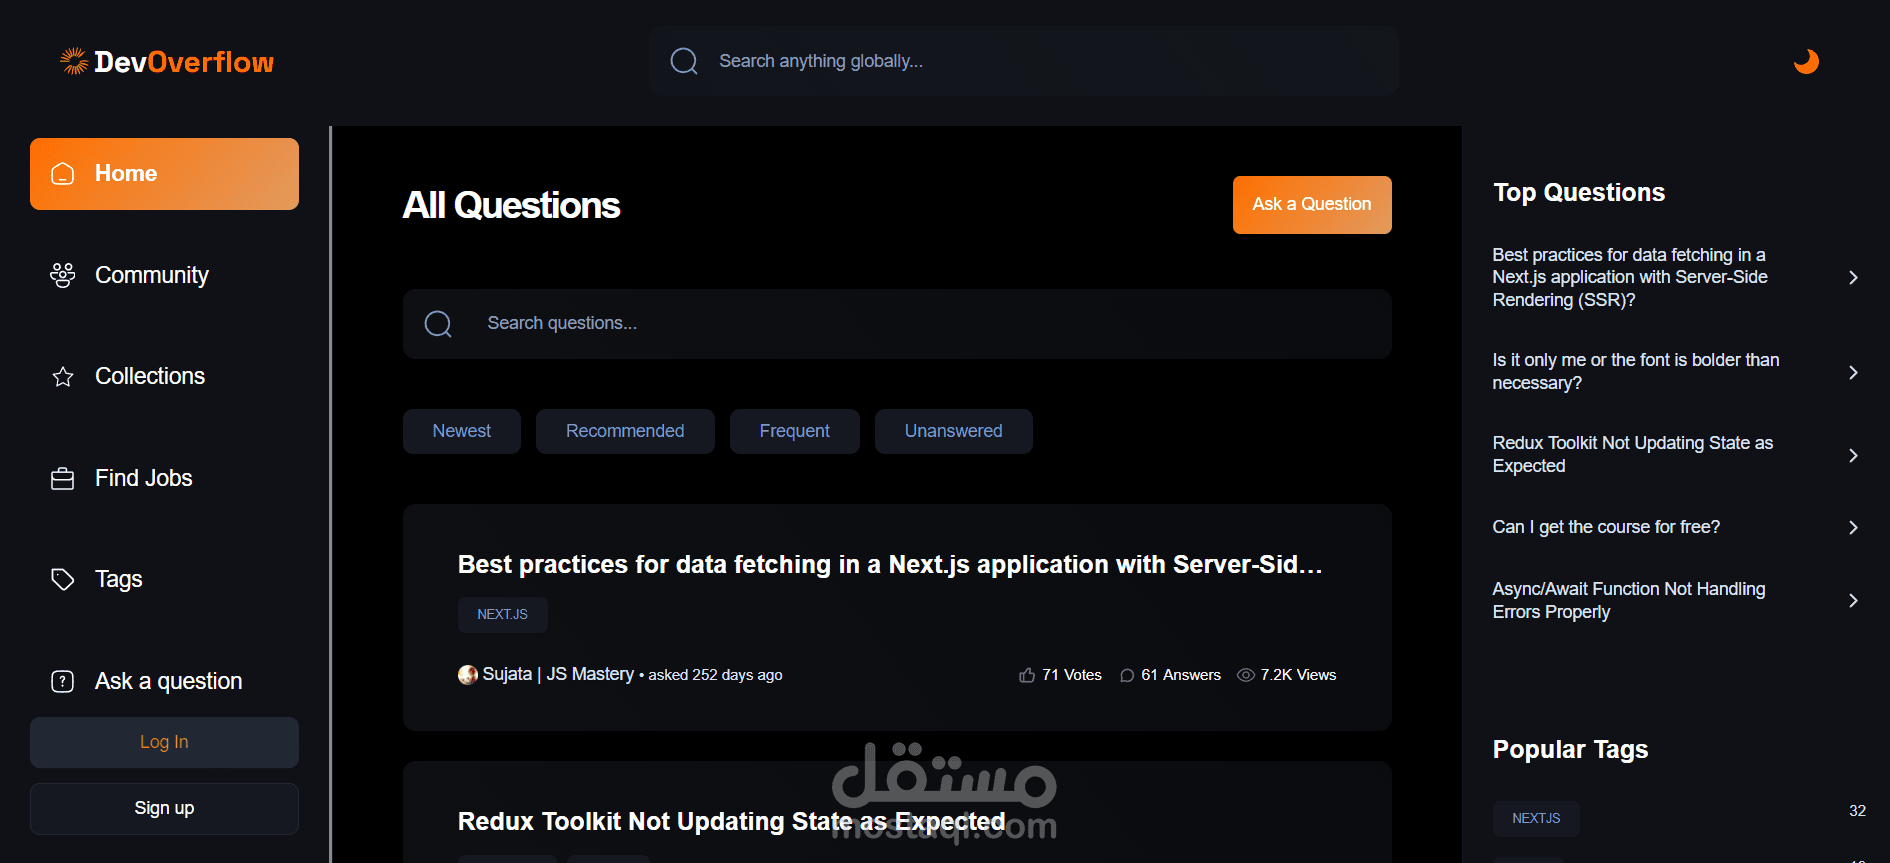Click the DevOverflow logo text
The image size is (1890, 863).
pyautogui.click(x=184, y=62)
